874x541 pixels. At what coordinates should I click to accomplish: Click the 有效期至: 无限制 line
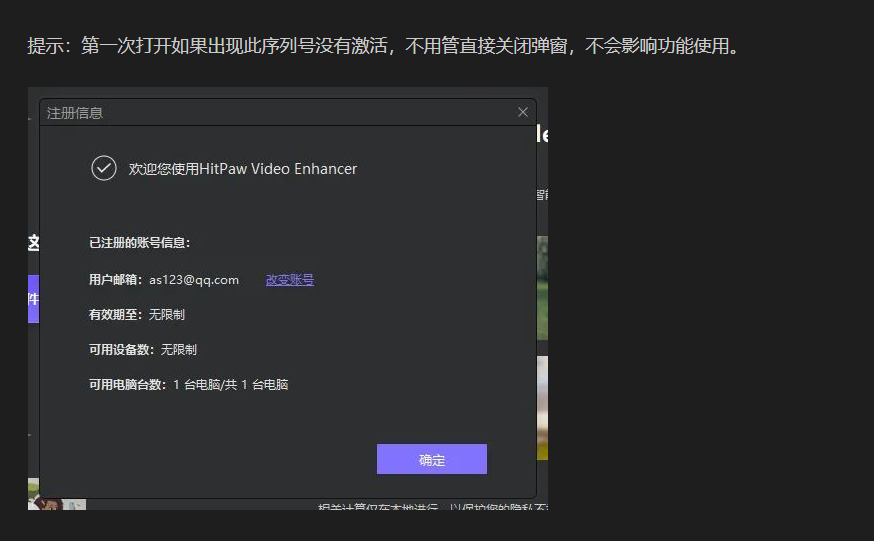click(x=137, y=314)
